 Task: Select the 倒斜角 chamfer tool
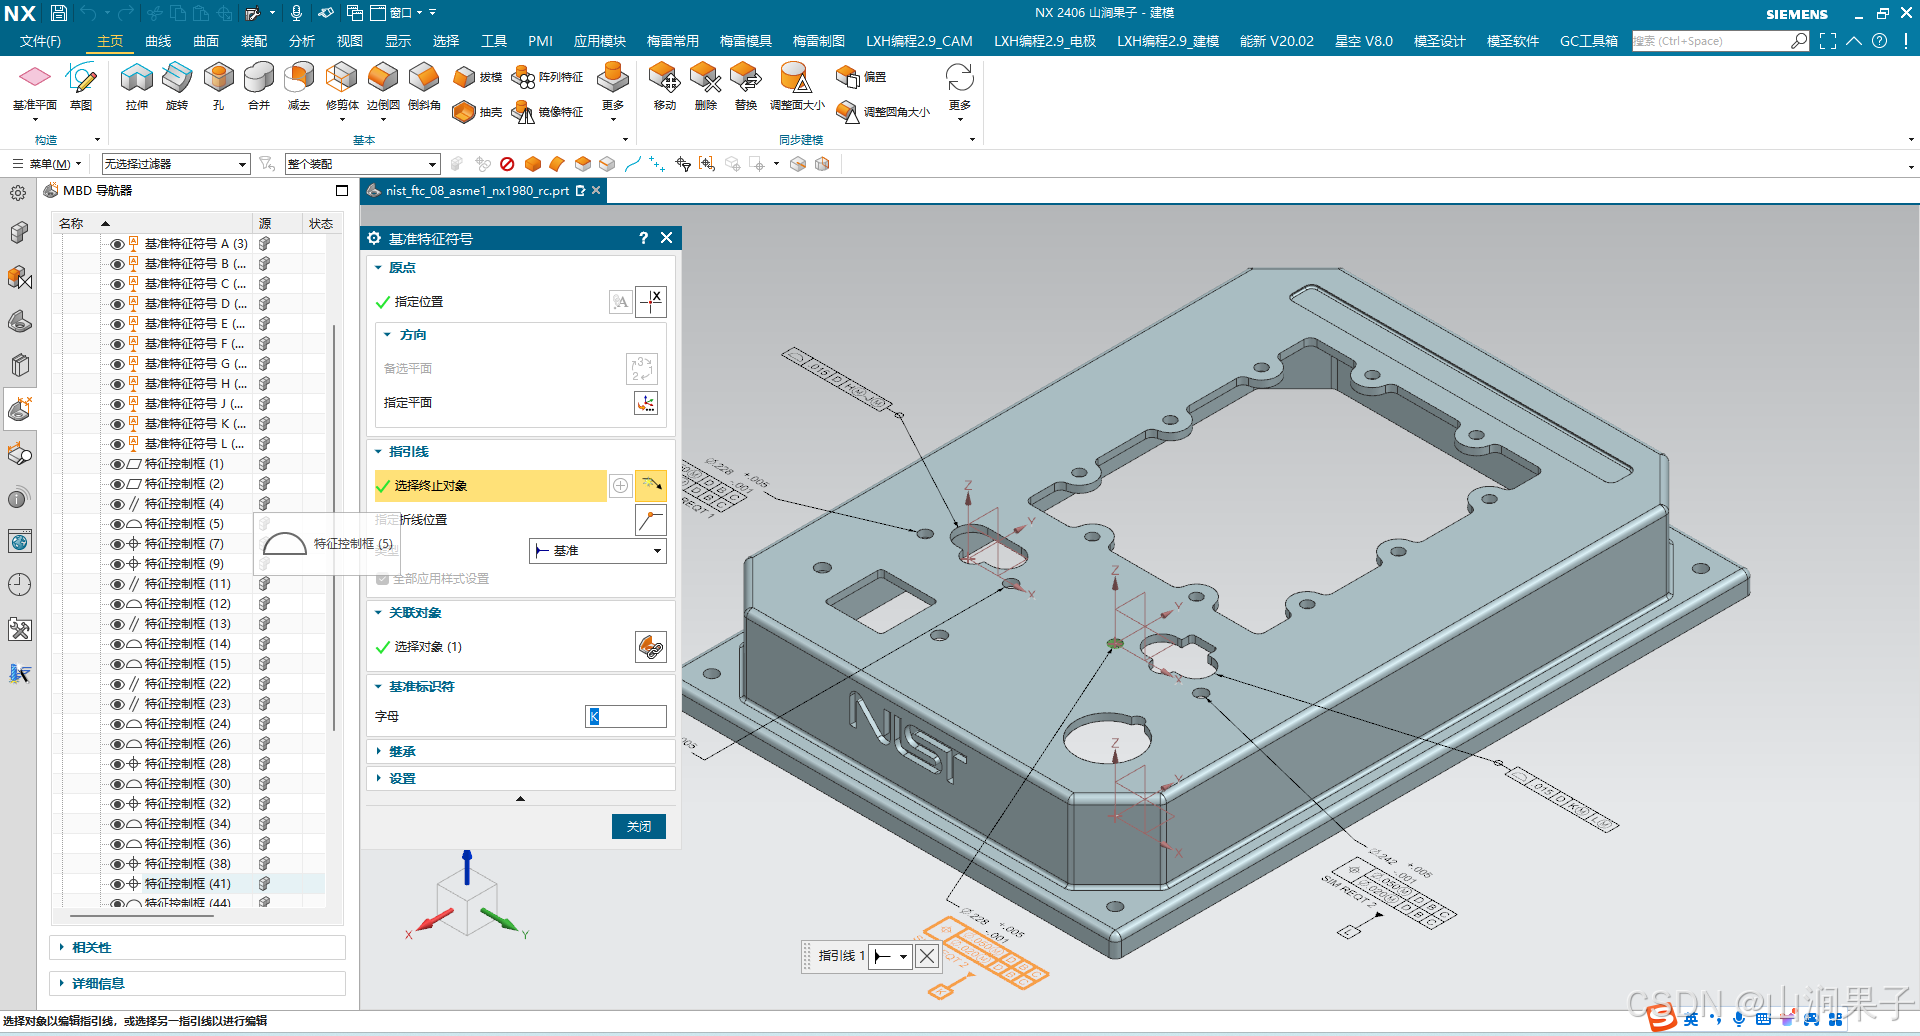(x=424, y=86)
